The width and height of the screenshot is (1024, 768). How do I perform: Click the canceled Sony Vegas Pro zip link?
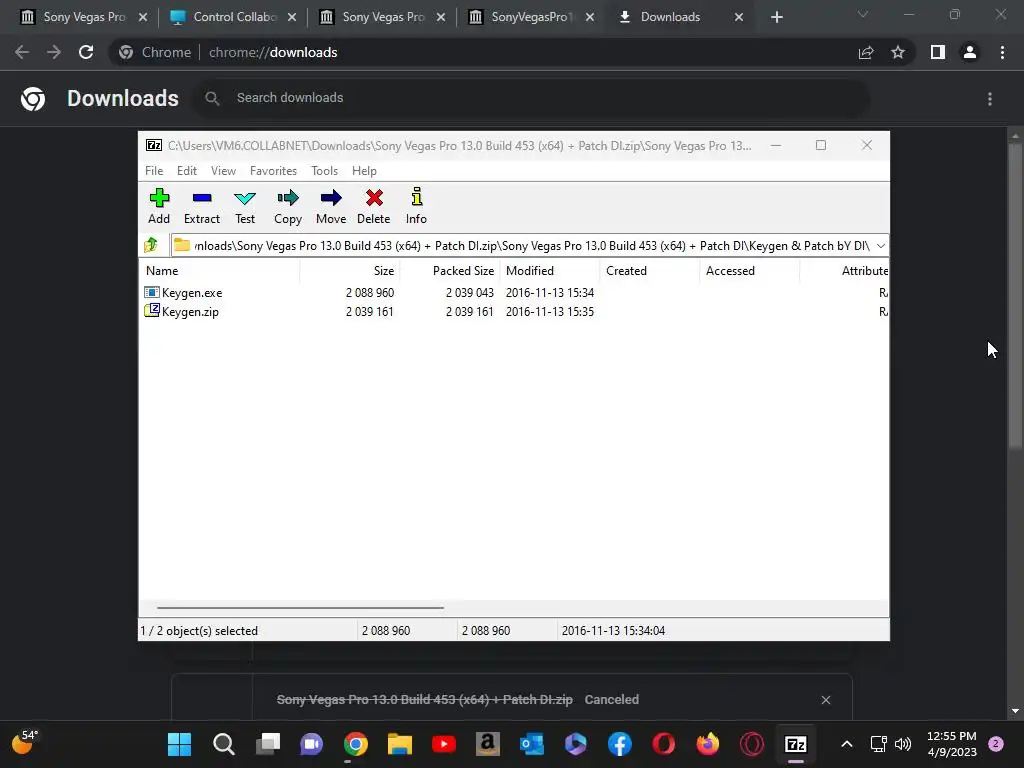pyautogui.click(x=424, y=699)
